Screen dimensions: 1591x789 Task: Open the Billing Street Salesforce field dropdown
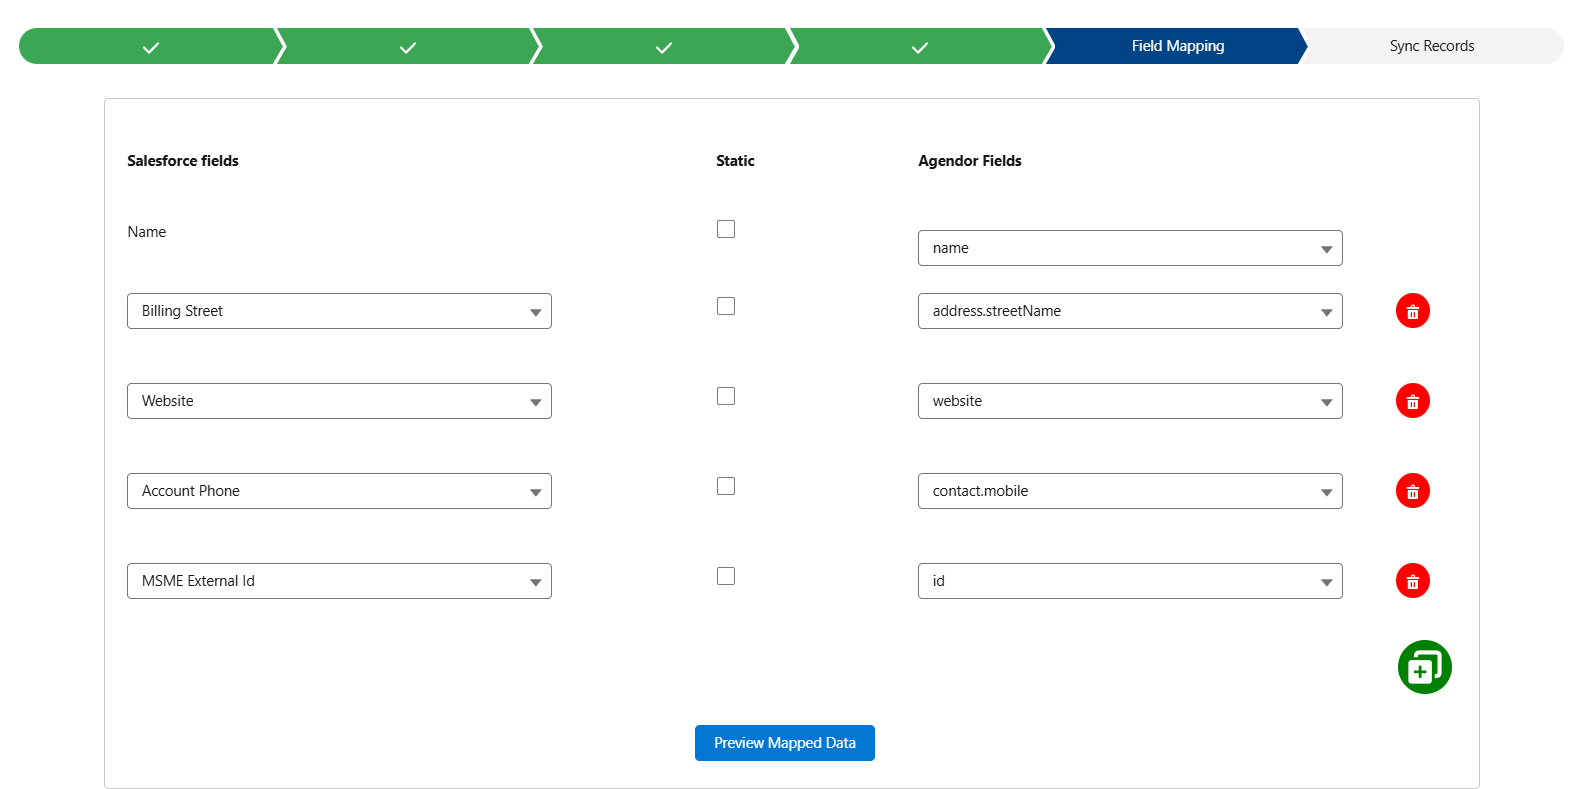tap(339, 311)
